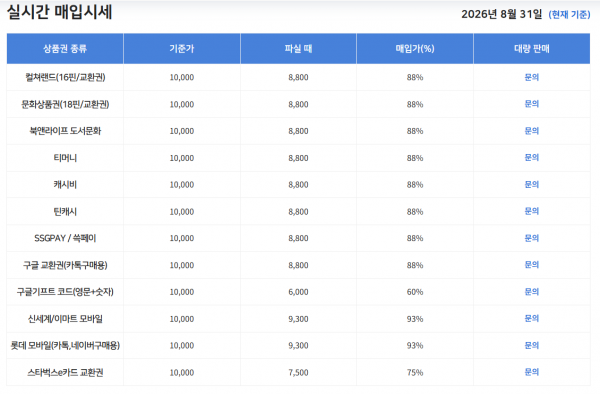Select 신세계/이마트 모바일 product name
Viewport: 600px width, 394px height.
coord(65,318)
